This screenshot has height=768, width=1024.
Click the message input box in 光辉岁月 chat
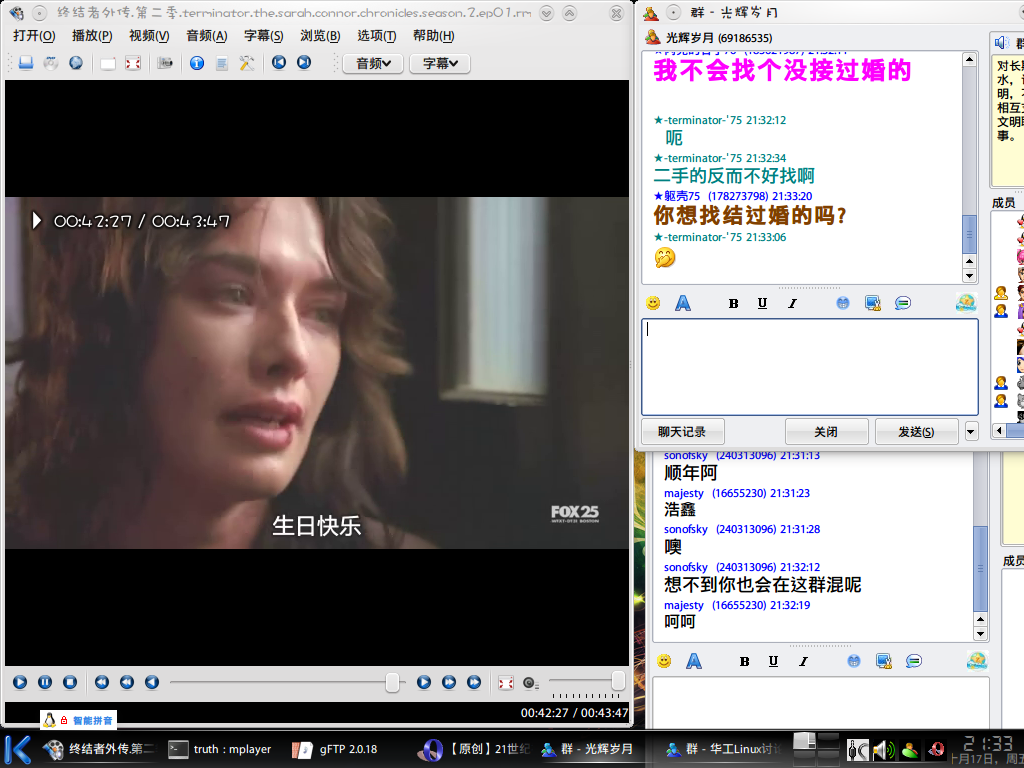pos(810,367)
